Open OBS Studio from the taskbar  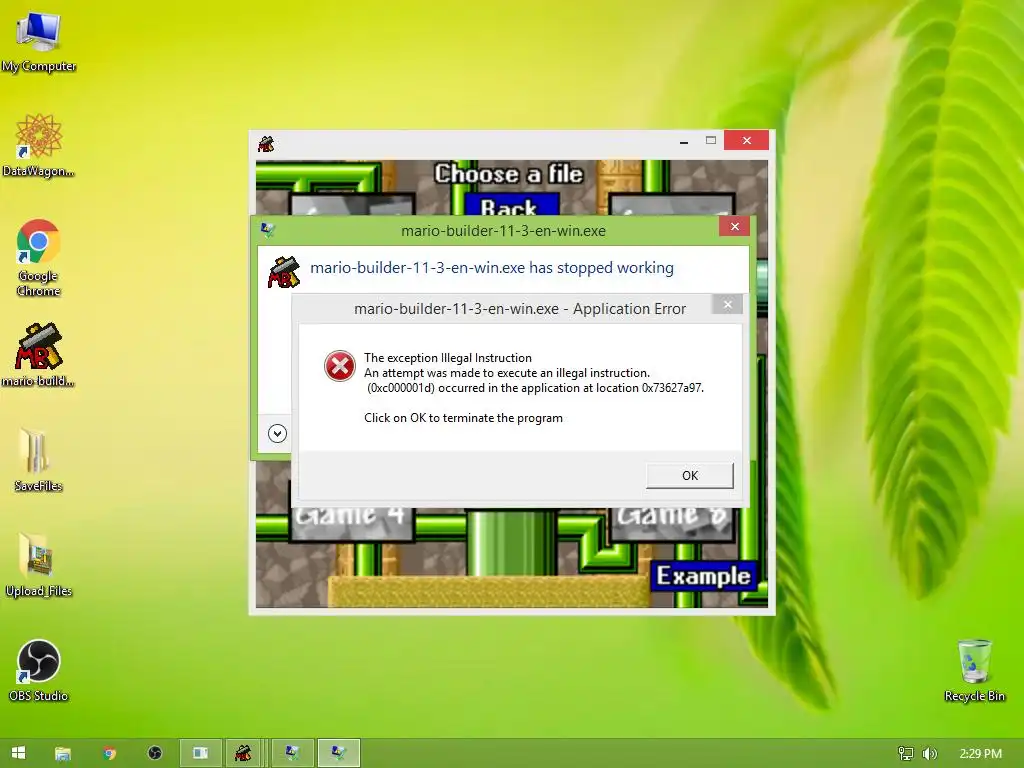pos(155,753)
